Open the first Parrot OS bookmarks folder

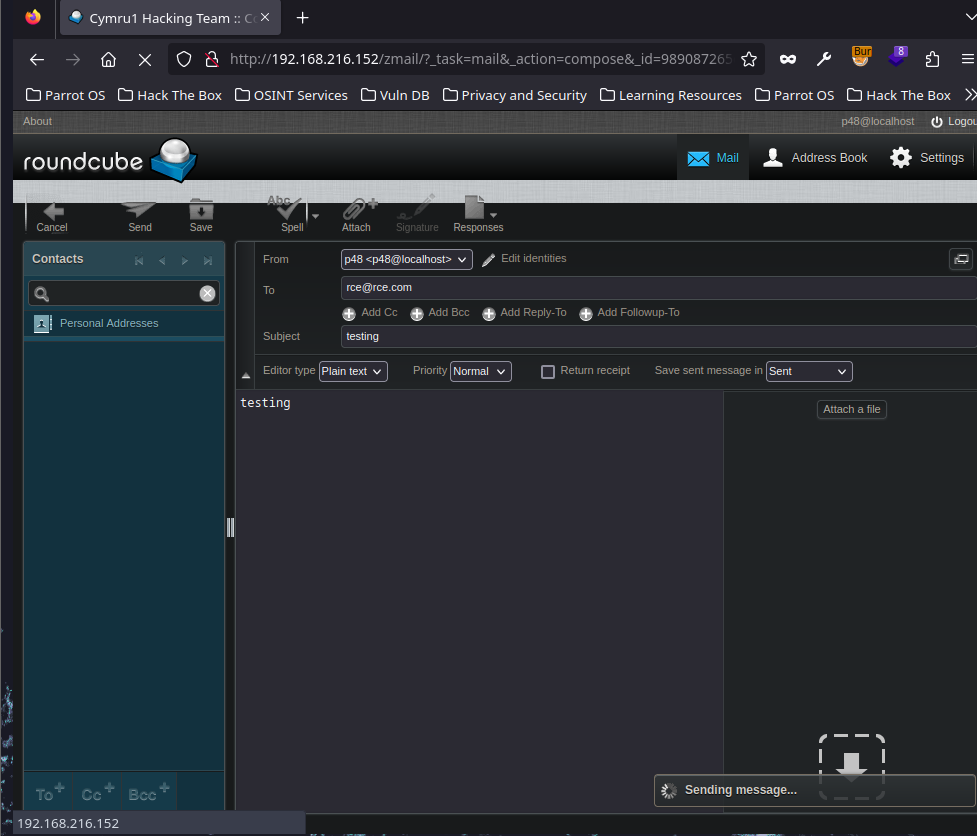click(x=65, y=95)
